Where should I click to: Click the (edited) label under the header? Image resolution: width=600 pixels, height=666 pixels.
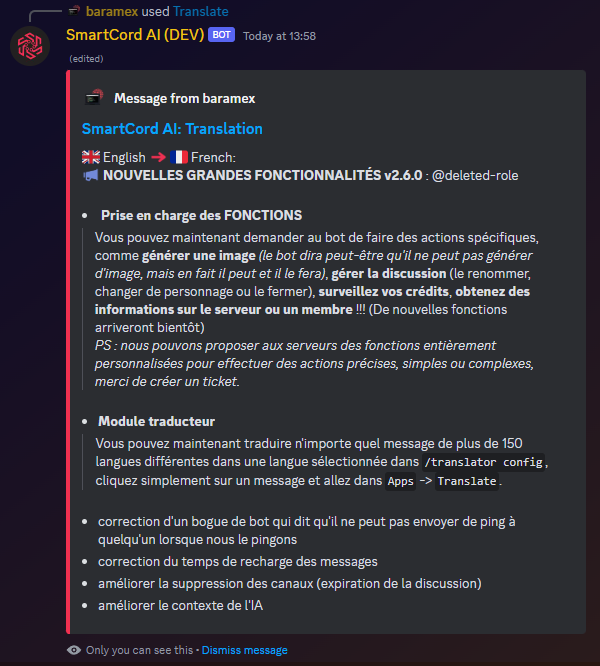(x=84, y=58)
